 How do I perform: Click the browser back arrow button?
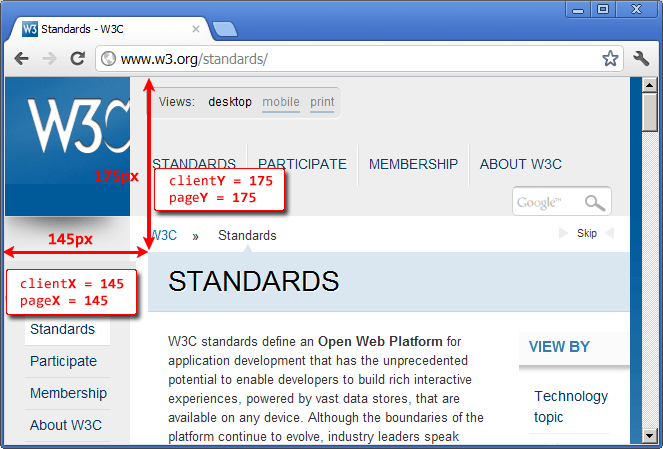click(x=22, y=59)
